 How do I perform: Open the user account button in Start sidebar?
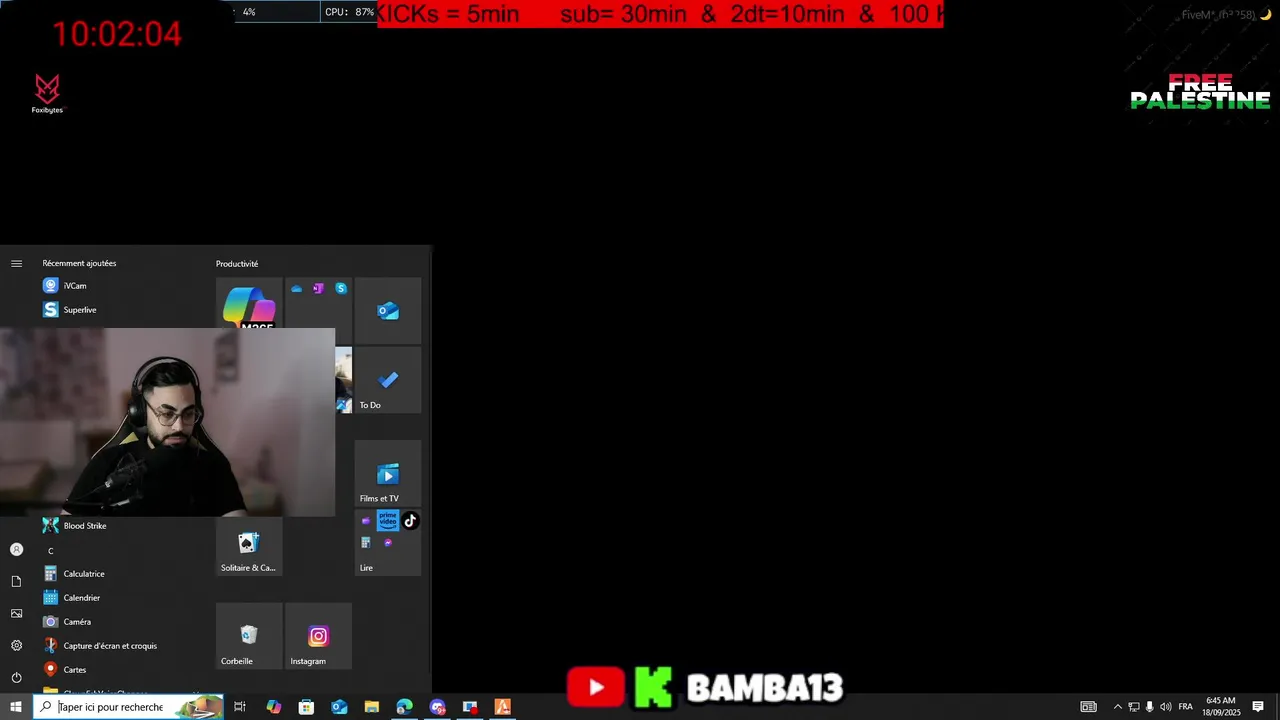16,550
